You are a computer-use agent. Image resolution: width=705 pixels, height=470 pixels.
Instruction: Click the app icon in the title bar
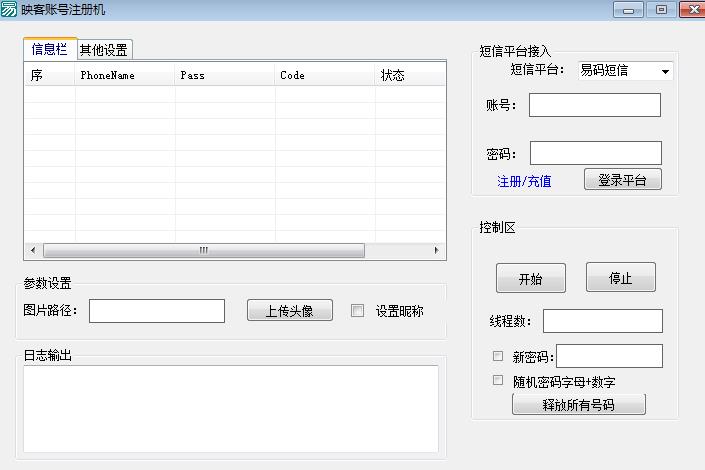pos(9,9)
